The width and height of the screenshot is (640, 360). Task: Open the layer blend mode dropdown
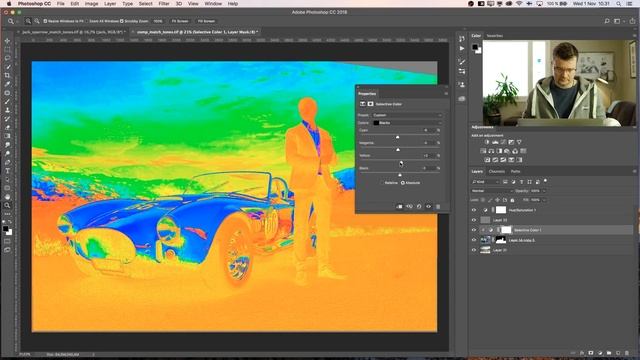[491, 191]
